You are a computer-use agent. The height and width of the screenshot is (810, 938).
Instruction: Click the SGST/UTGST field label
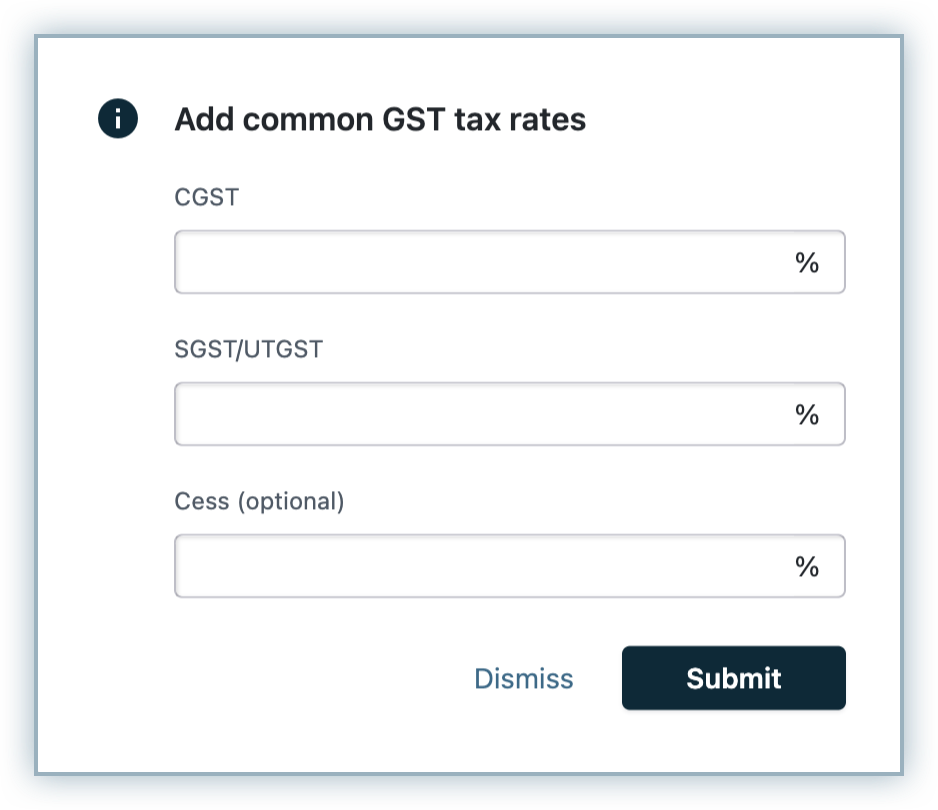[249, 349]
